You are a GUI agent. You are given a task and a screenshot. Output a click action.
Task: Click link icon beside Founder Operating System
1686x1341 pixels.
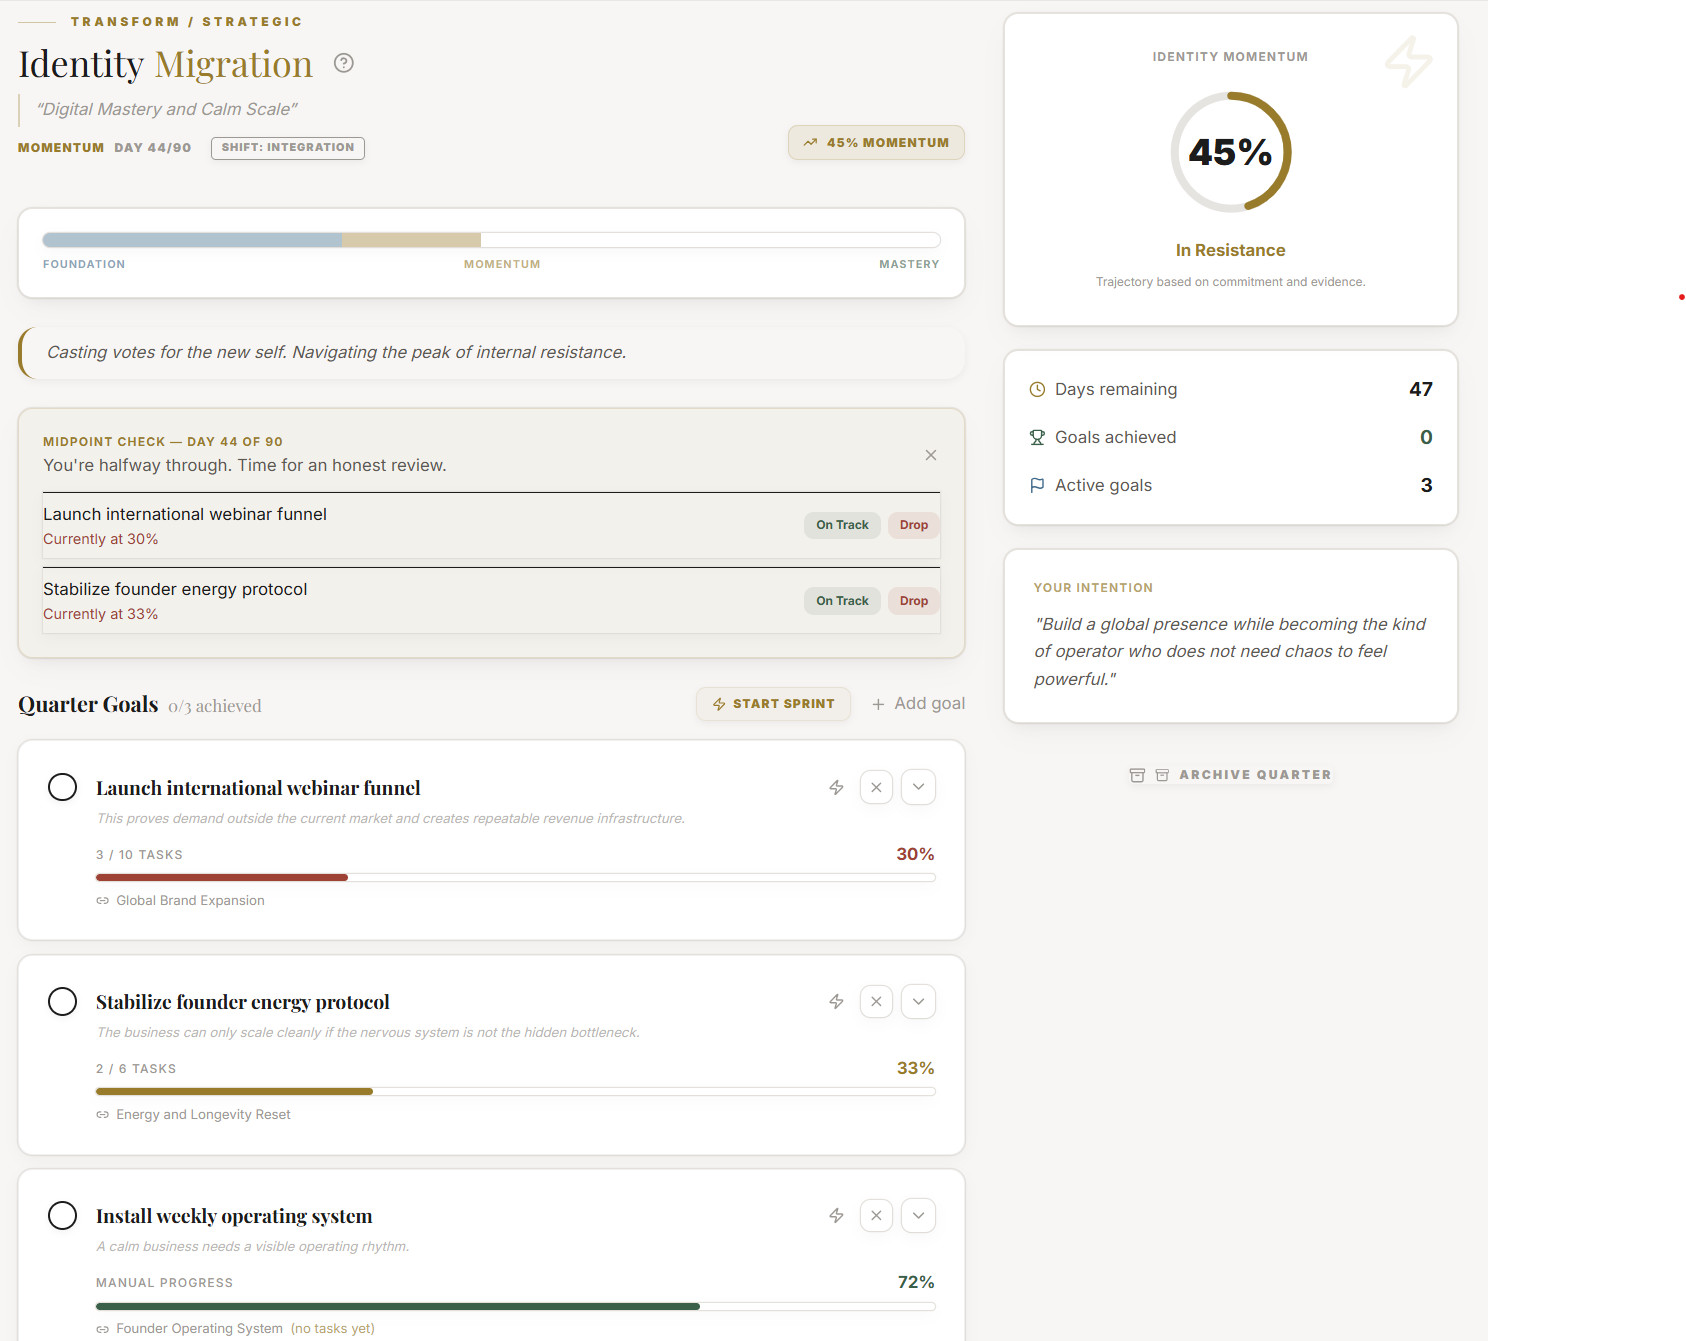click(x=102, y=1329)
